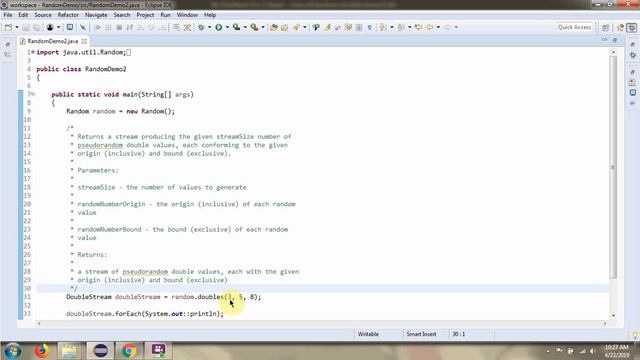Click the Previous Annotation icon
Image resolution: width=640 pixels, height=360 pixels.
pos(401,27)
